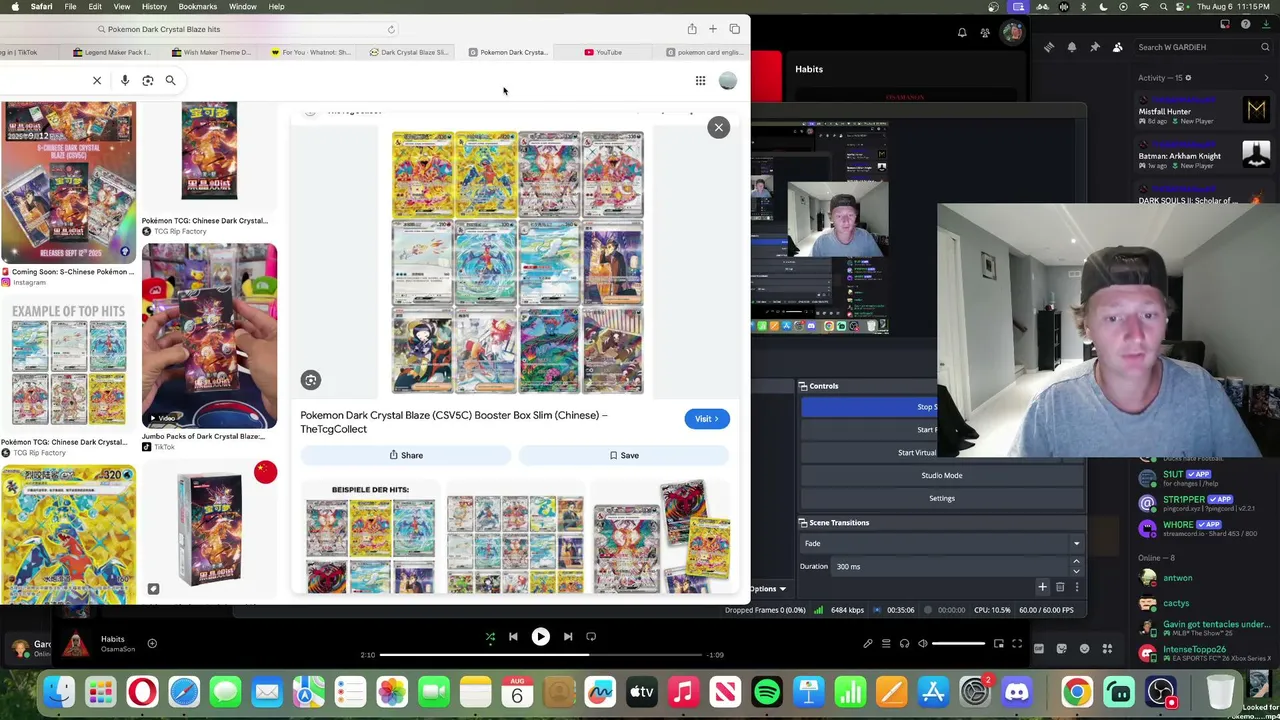1280x720 pixels.
Task: Open the Safari File menu
Action: (x=70, y=7)
